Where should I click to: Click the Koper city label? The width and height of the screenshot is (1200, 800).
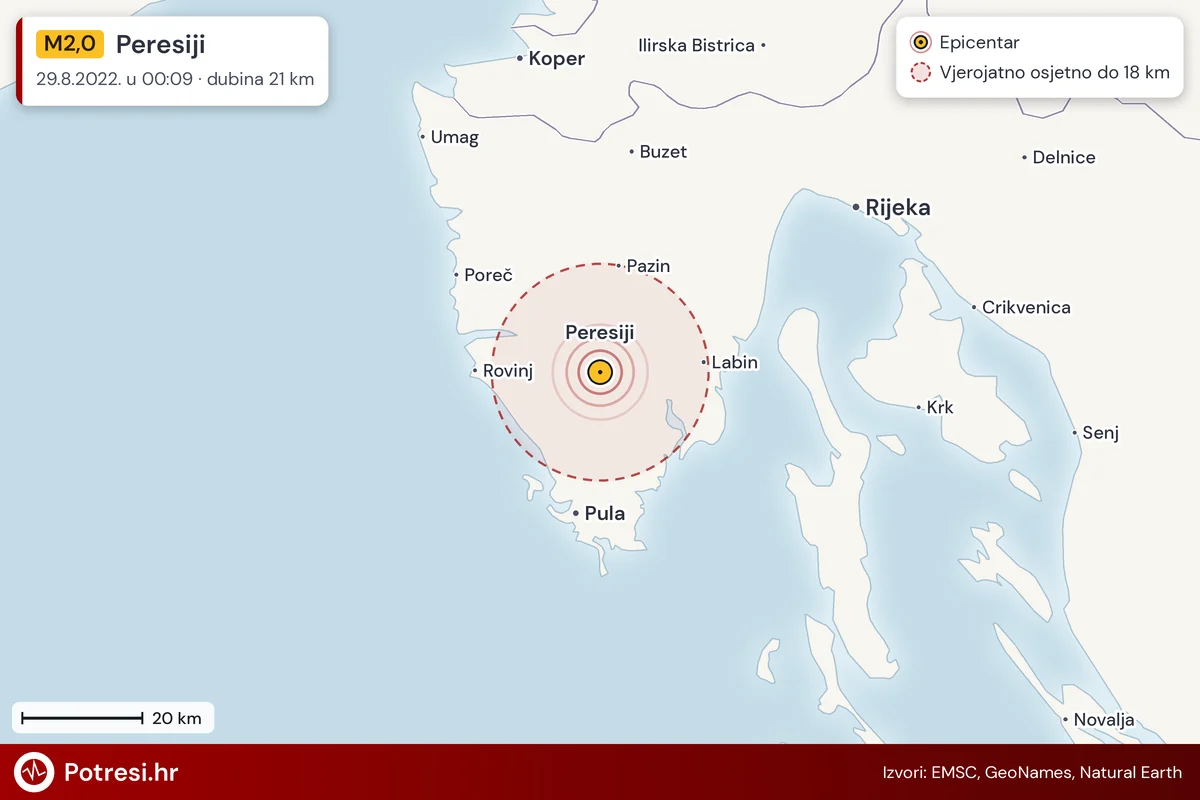[557, 59]
